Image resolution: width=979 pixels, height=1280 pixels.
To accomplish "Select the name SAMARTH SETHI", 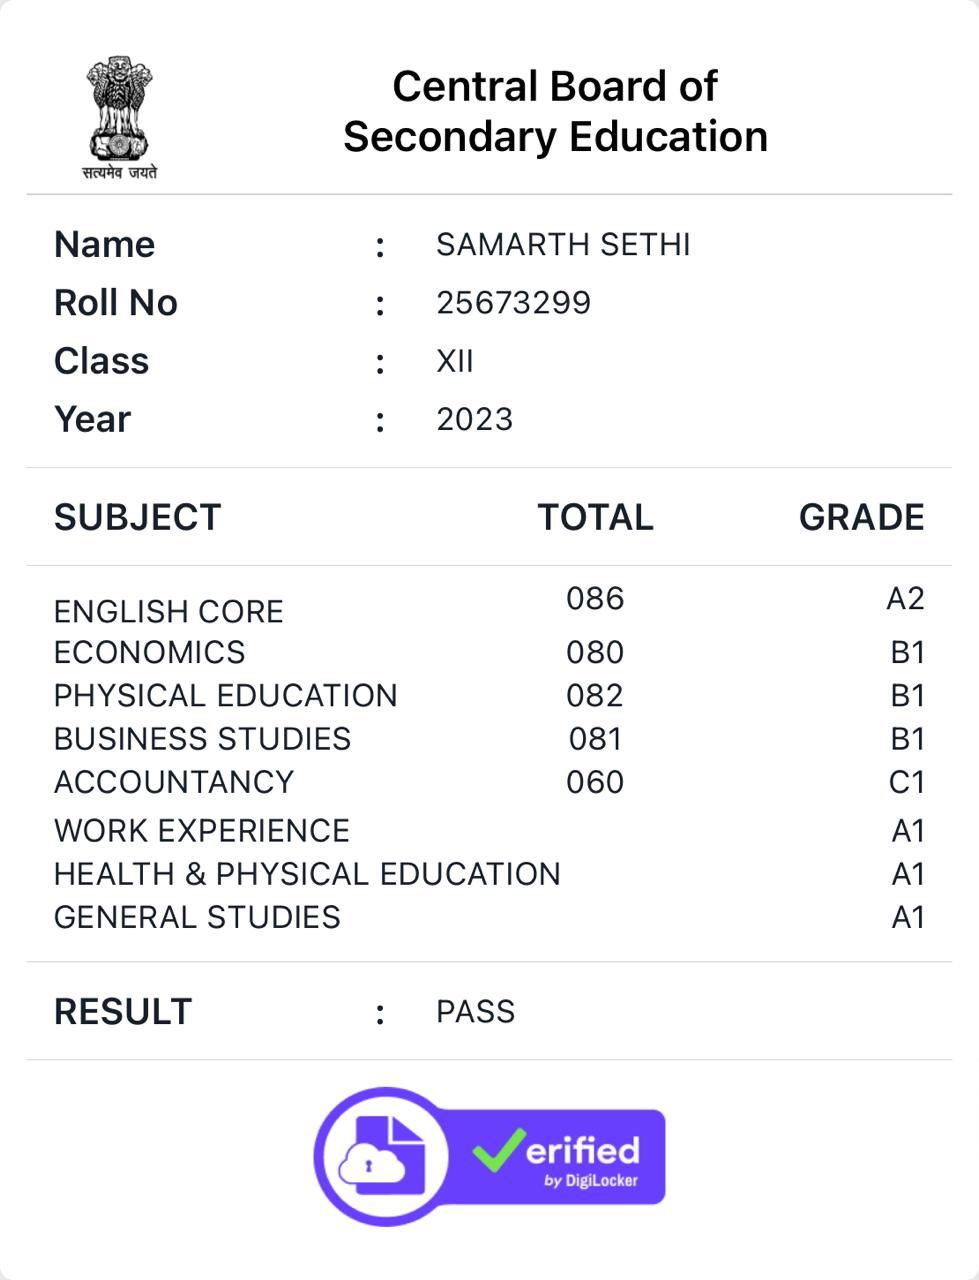I will point(563,245).
